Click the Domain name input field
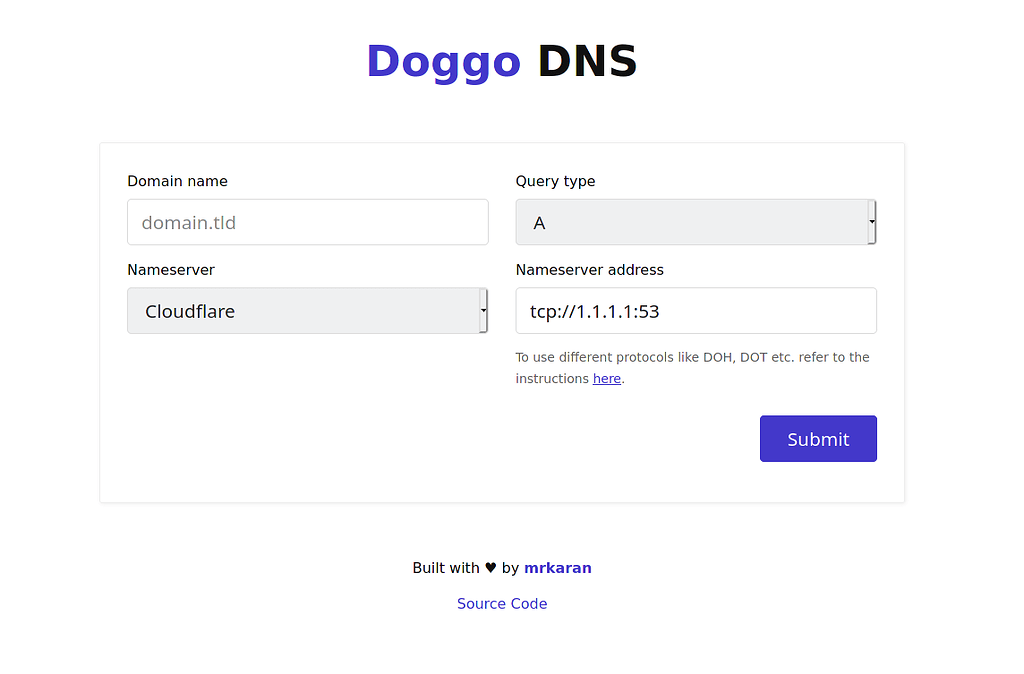The width and height of the screenshot is (1024, 674). pos(308,222)
